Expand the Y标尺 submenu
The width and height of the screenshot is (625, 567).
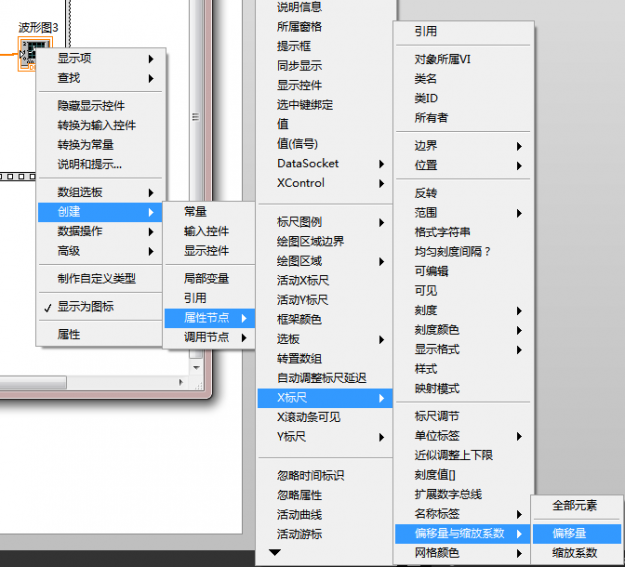[x=326, y=437]
